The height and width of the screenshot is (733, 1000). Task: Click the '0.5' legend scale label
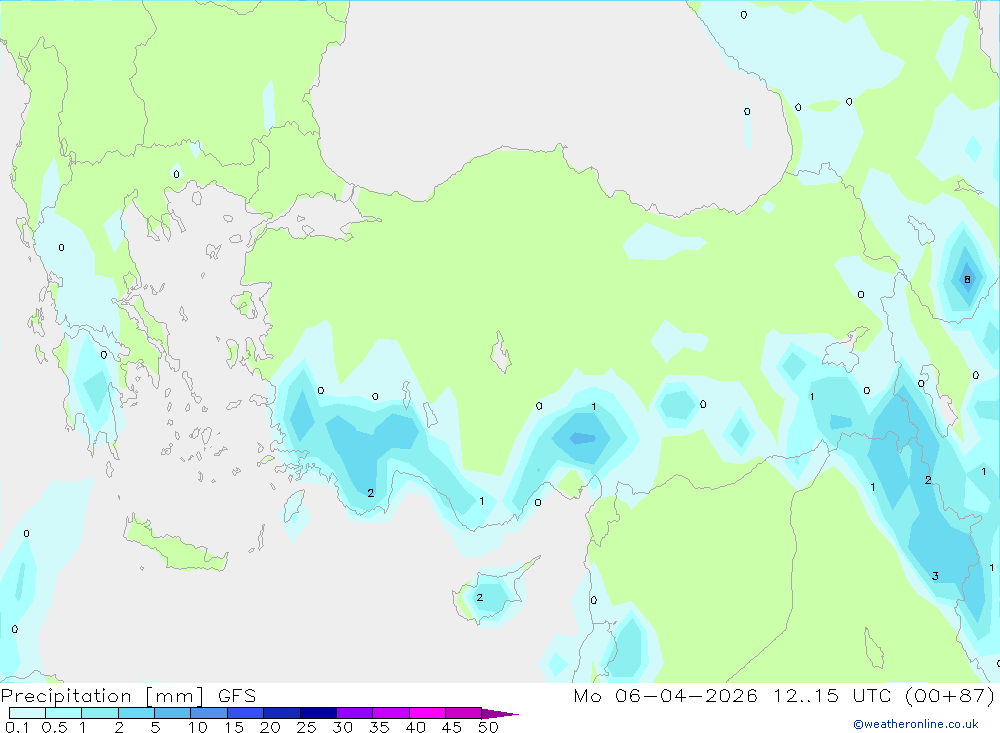pos(54,727)
